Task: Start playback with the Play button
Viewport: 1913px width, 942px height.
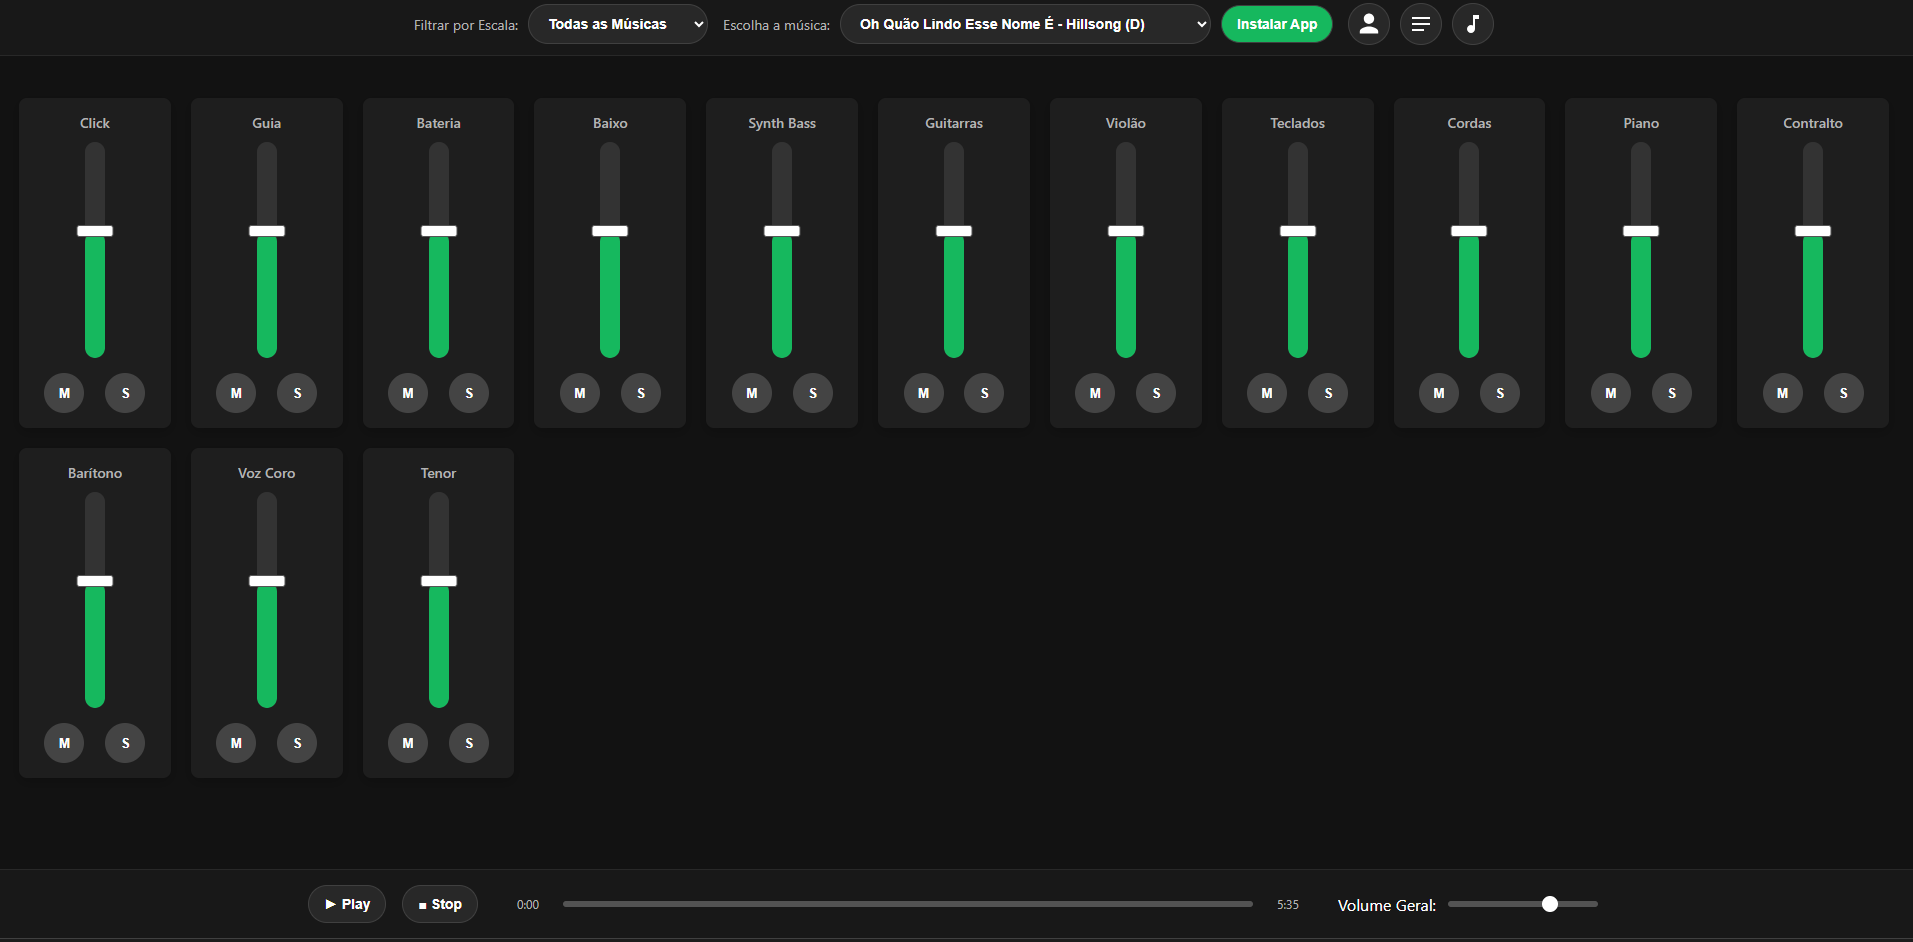Action: tap(347, 904)
